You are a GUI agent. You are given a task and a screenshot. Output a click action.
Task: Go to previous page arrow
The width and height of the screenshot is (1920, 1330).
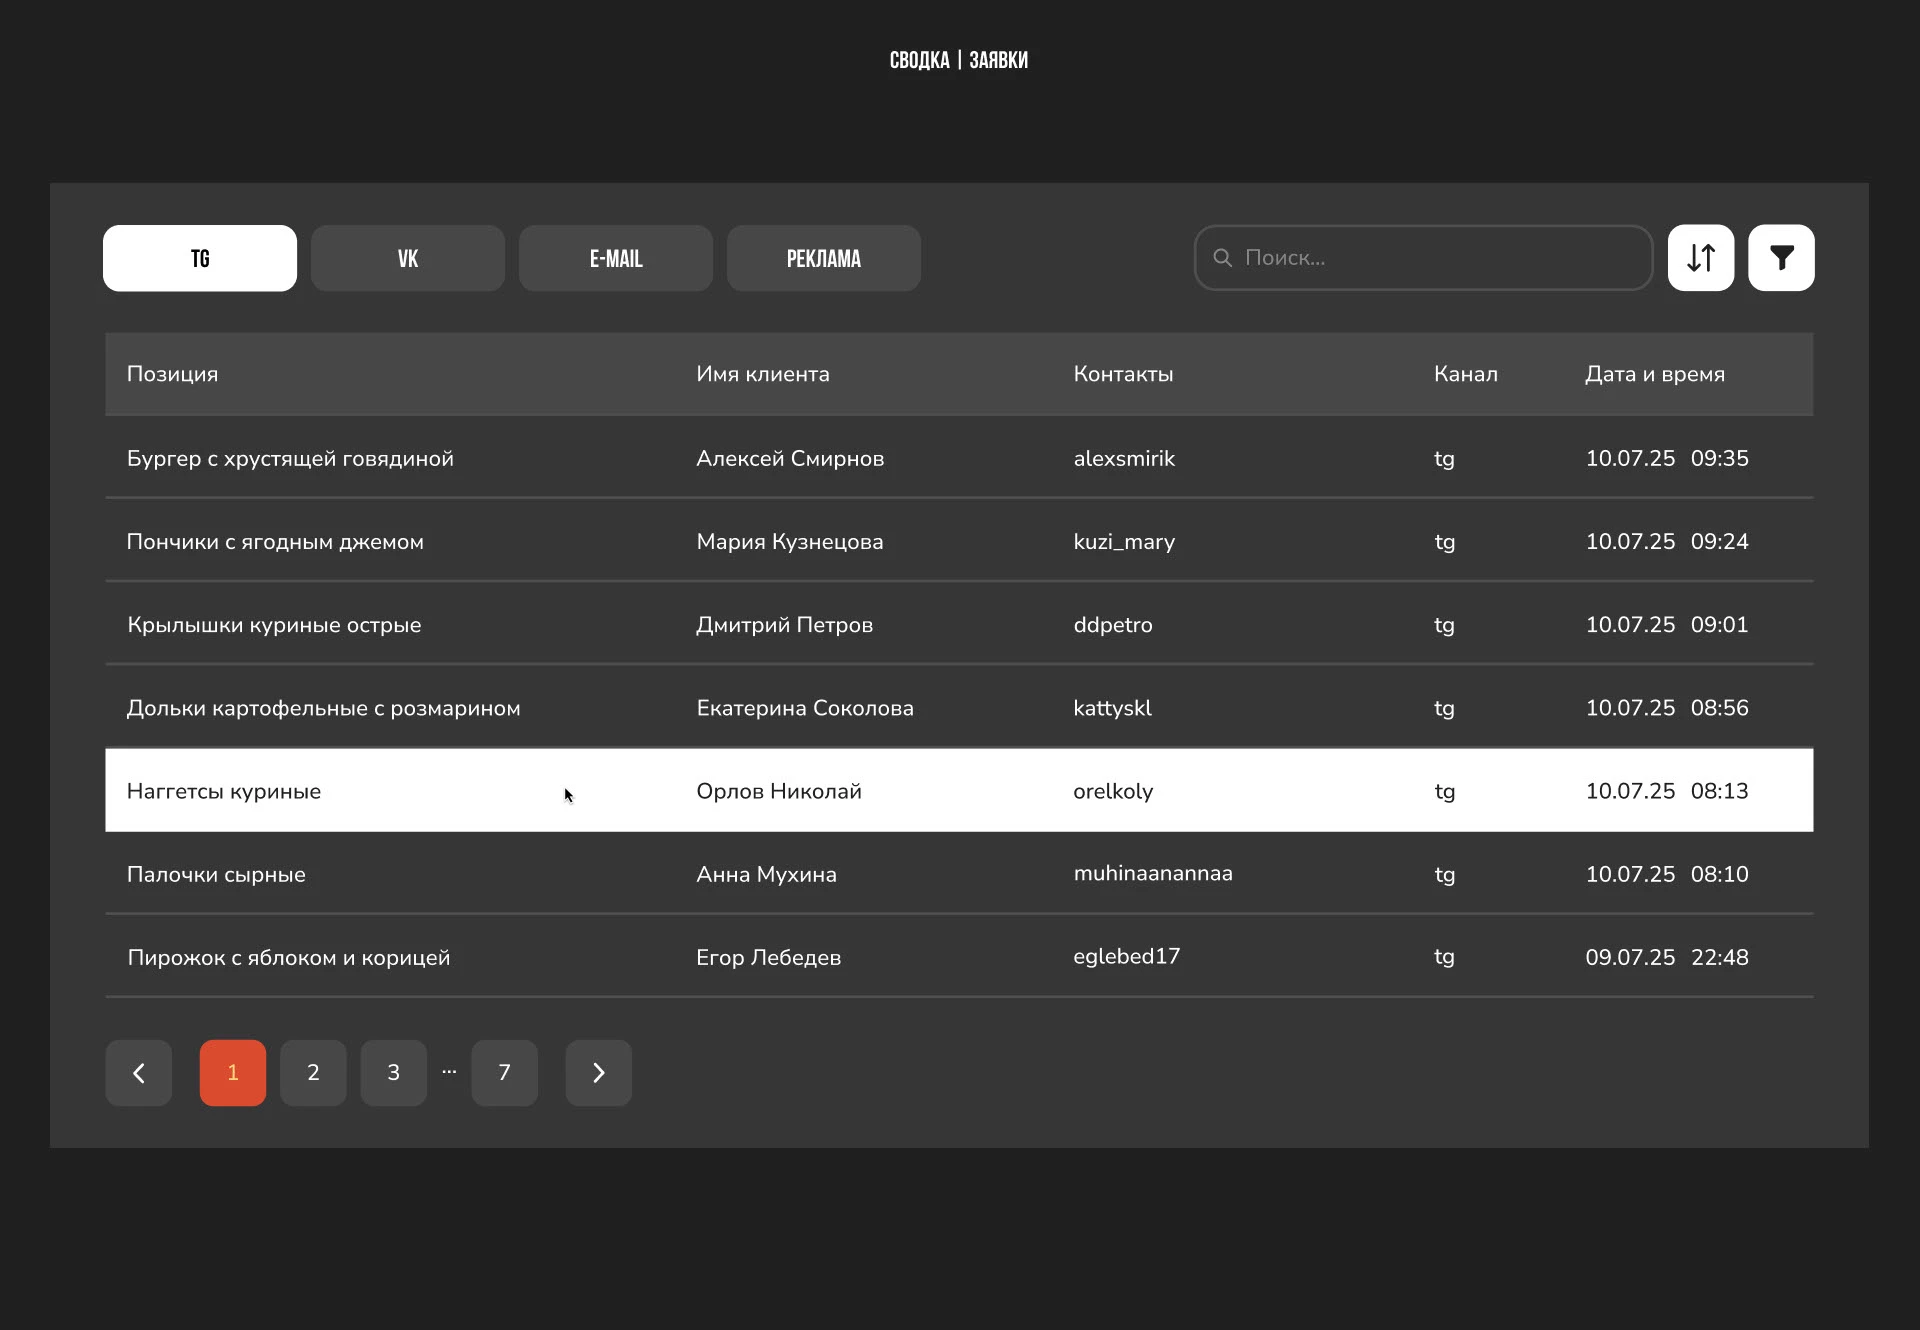139,1073
